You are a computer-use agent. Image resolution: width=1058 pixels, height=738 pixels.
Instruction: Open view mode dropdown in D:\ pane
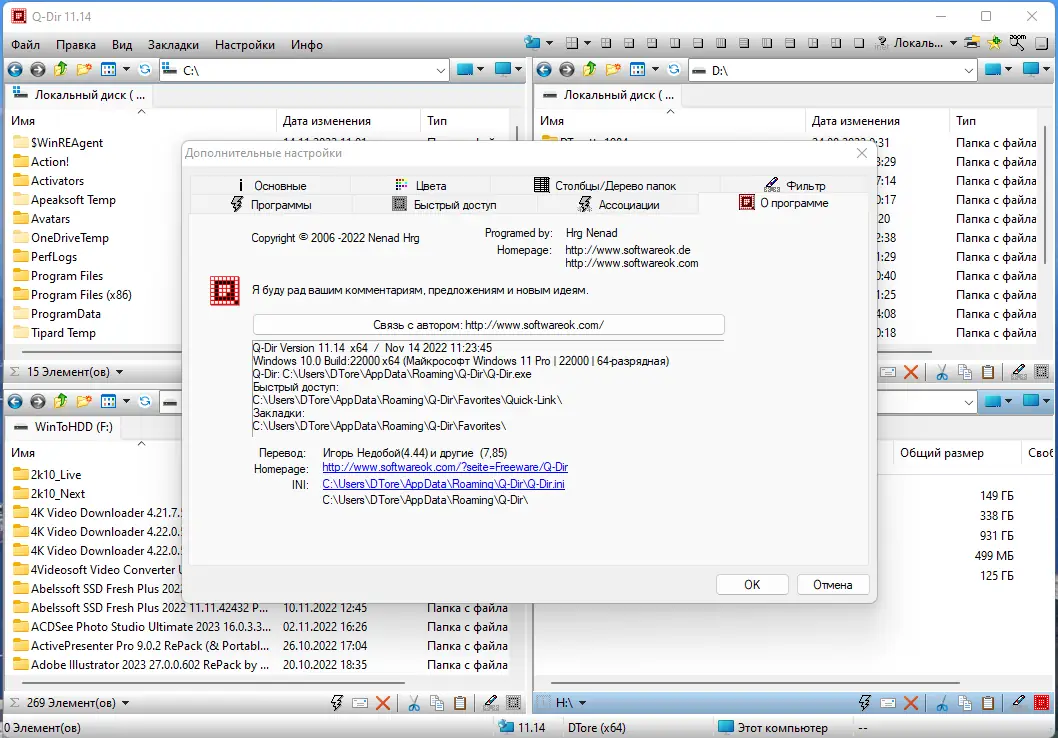(655, 69)
